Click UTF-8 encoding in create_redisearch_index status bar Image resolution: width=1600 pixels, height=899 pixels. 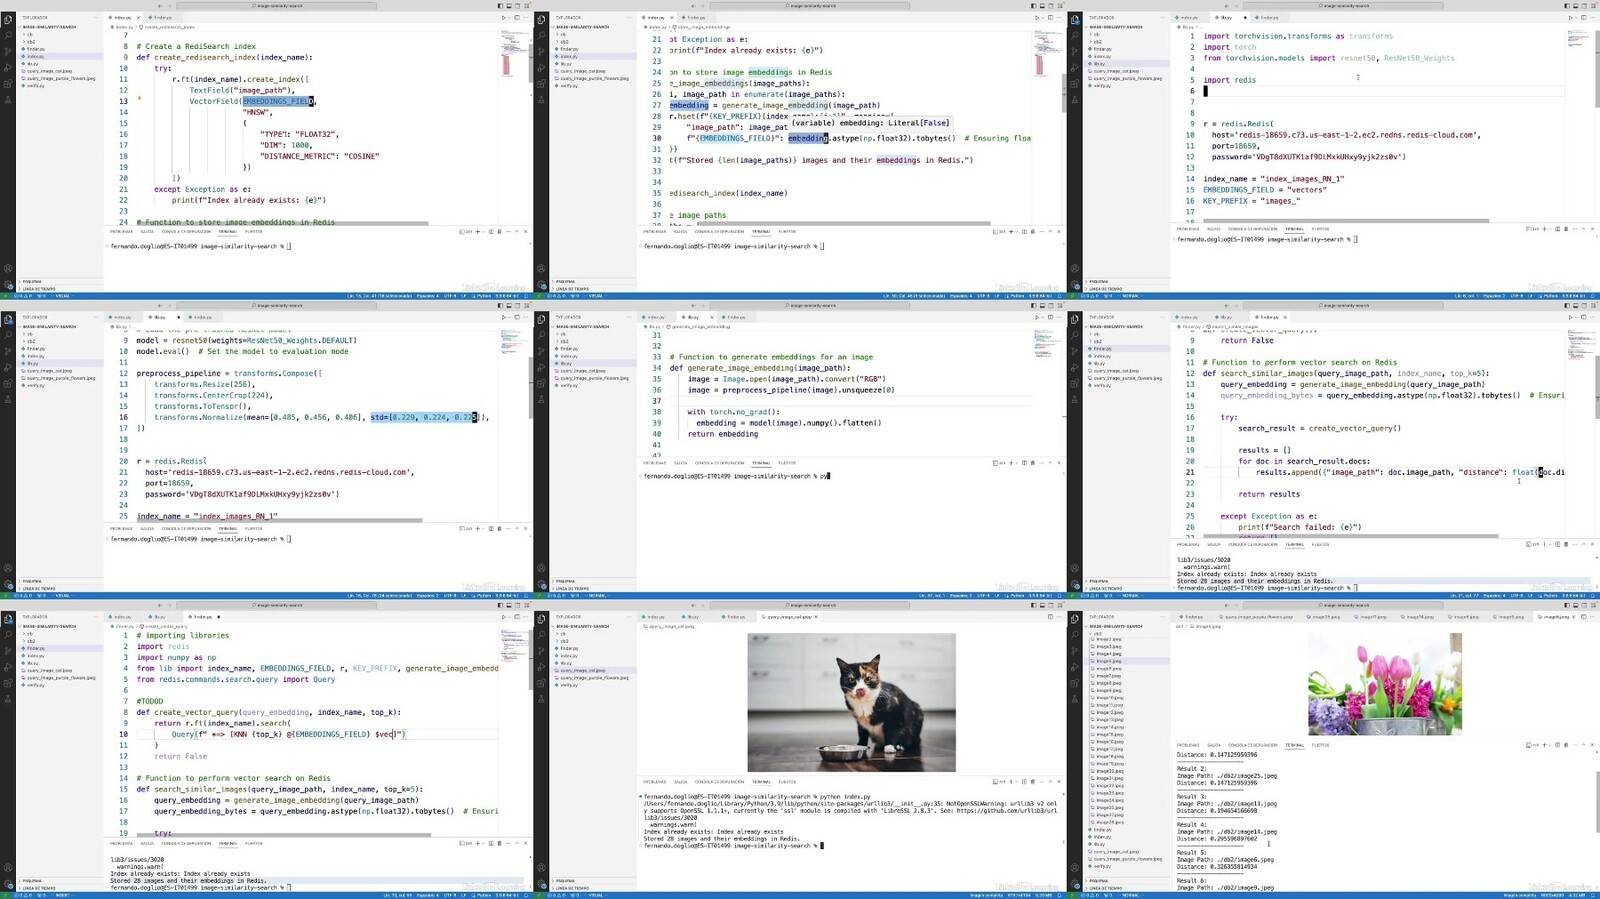pyautogui.click(x=449, y=295)
